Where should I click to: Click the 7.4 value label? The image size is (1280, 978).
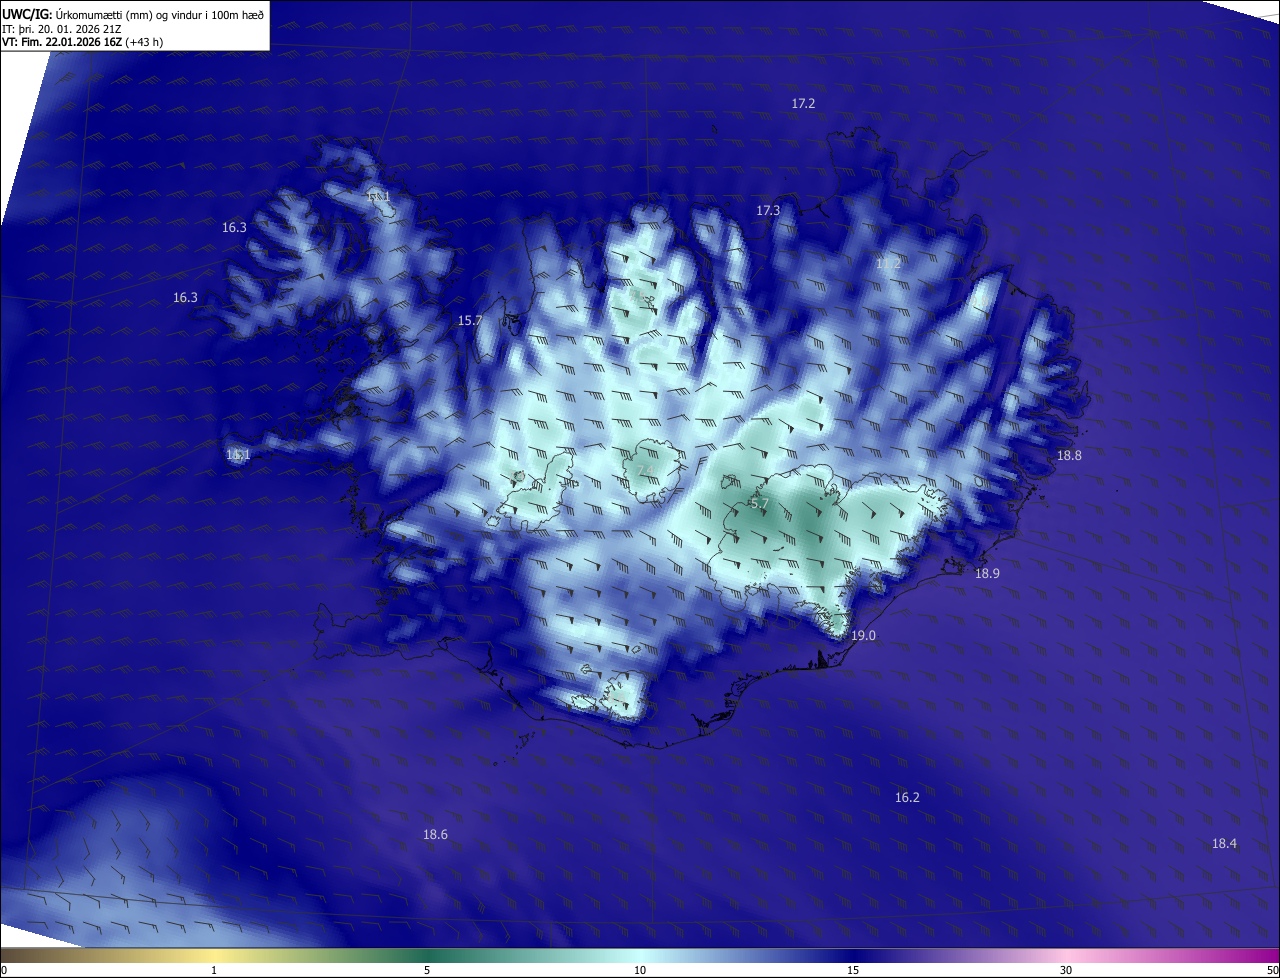tap(645, 471)
